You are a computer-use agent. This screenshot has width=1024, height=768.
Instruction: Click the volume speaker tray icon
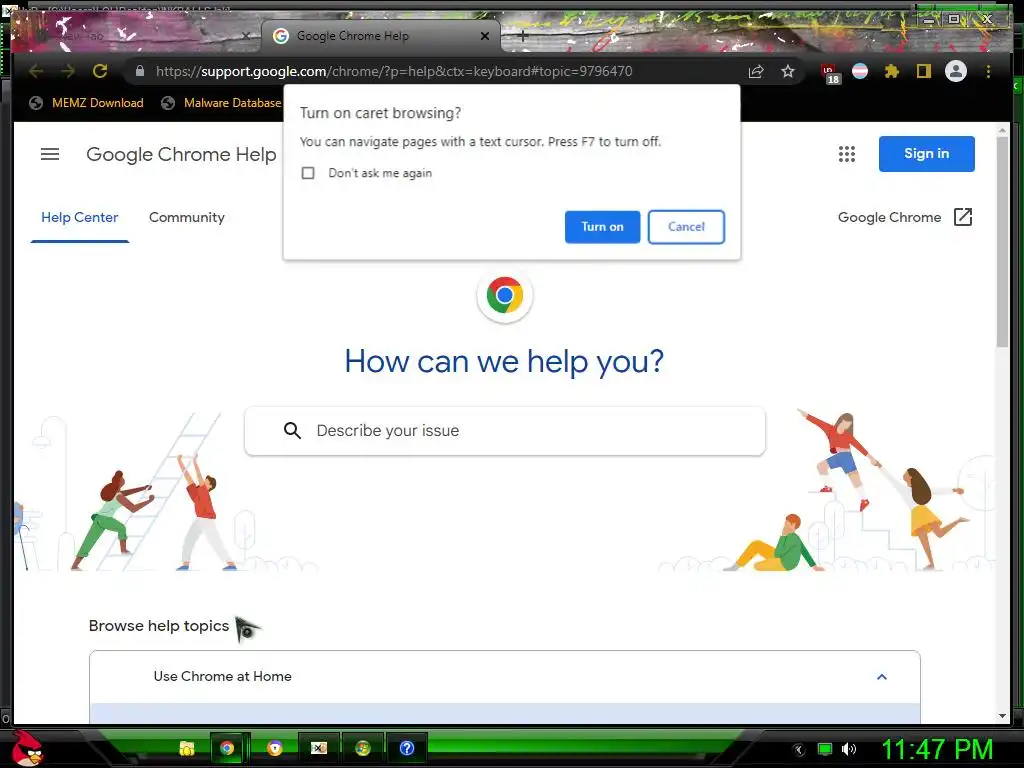click(848, 749)
